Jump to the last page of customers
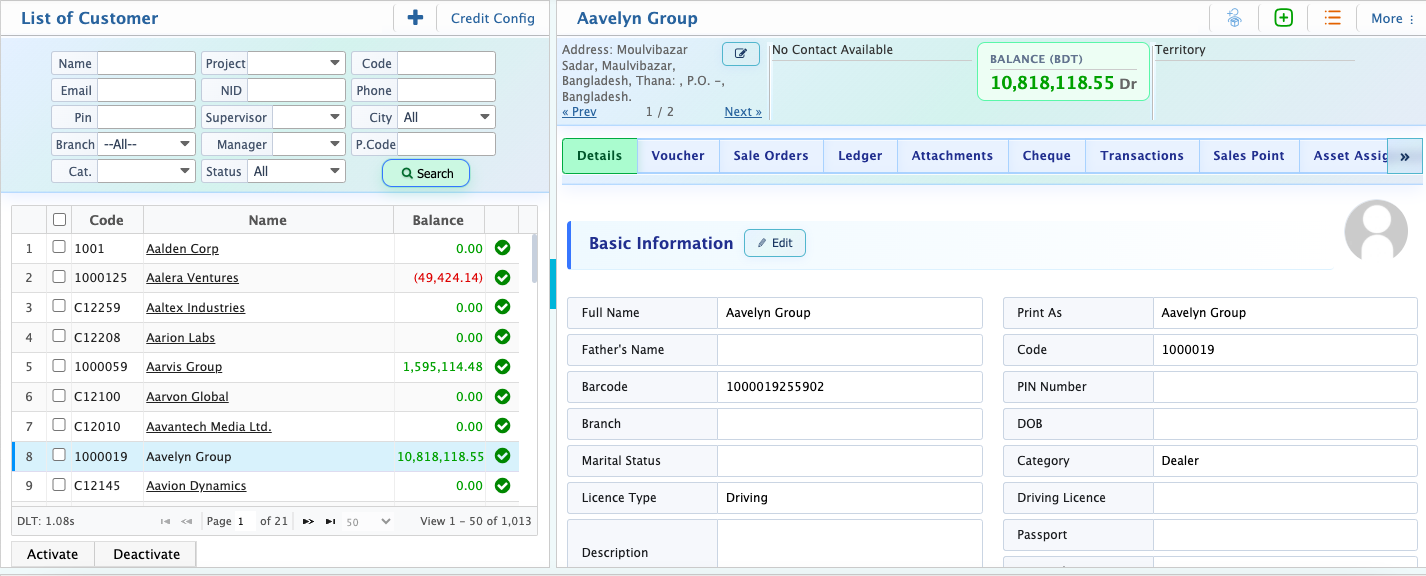Viewport: 1426px width, 576px height. 330,521
